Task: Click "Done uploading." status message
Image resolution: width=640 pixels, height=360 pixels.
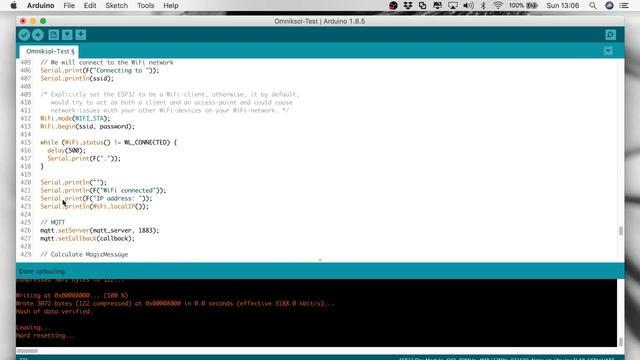Action: point(42,271)
